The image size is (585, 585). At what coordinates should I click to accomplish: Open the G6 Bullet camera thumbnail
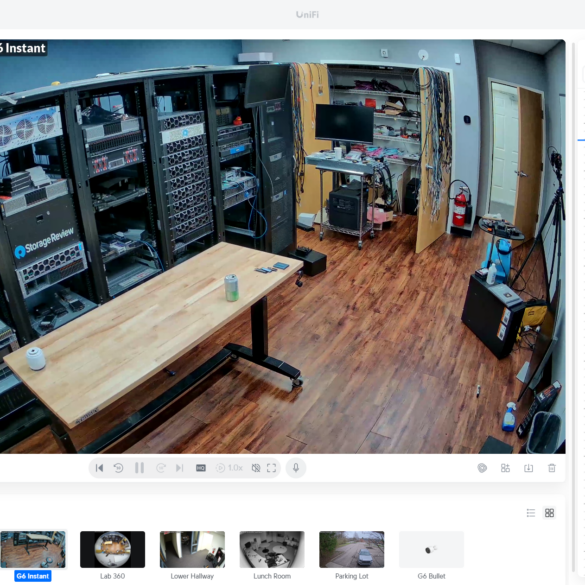(x=431, y=550)
